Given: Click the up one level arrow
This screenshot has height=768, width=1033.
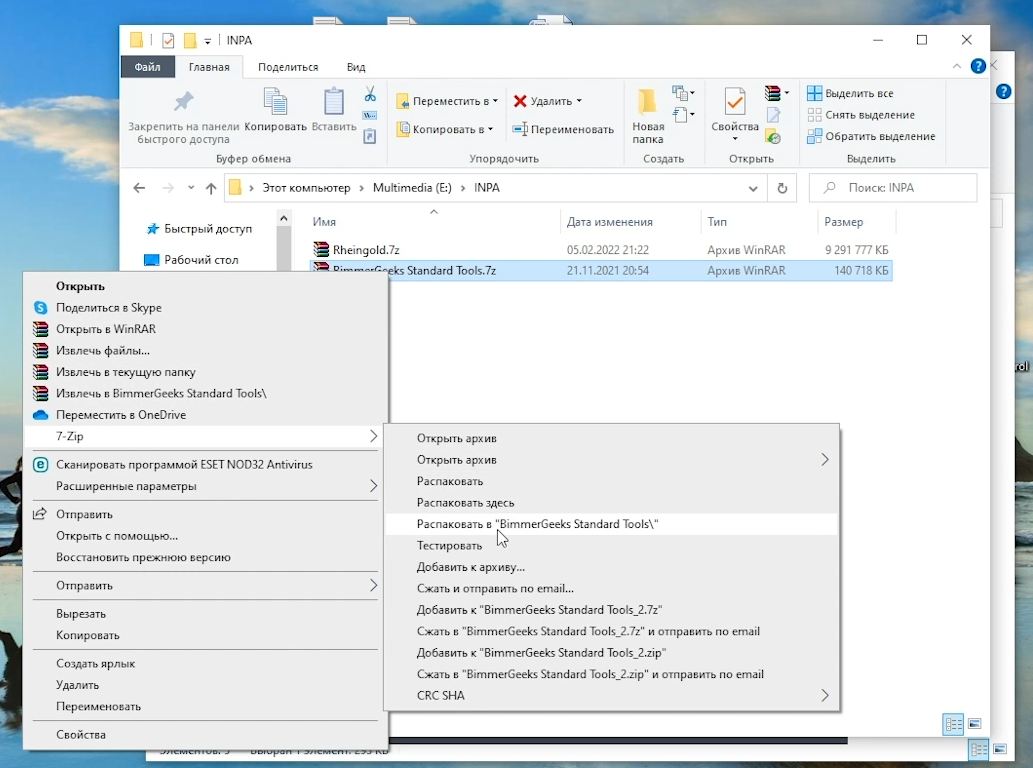Looking at the screenshot, I should pos(211,188).
